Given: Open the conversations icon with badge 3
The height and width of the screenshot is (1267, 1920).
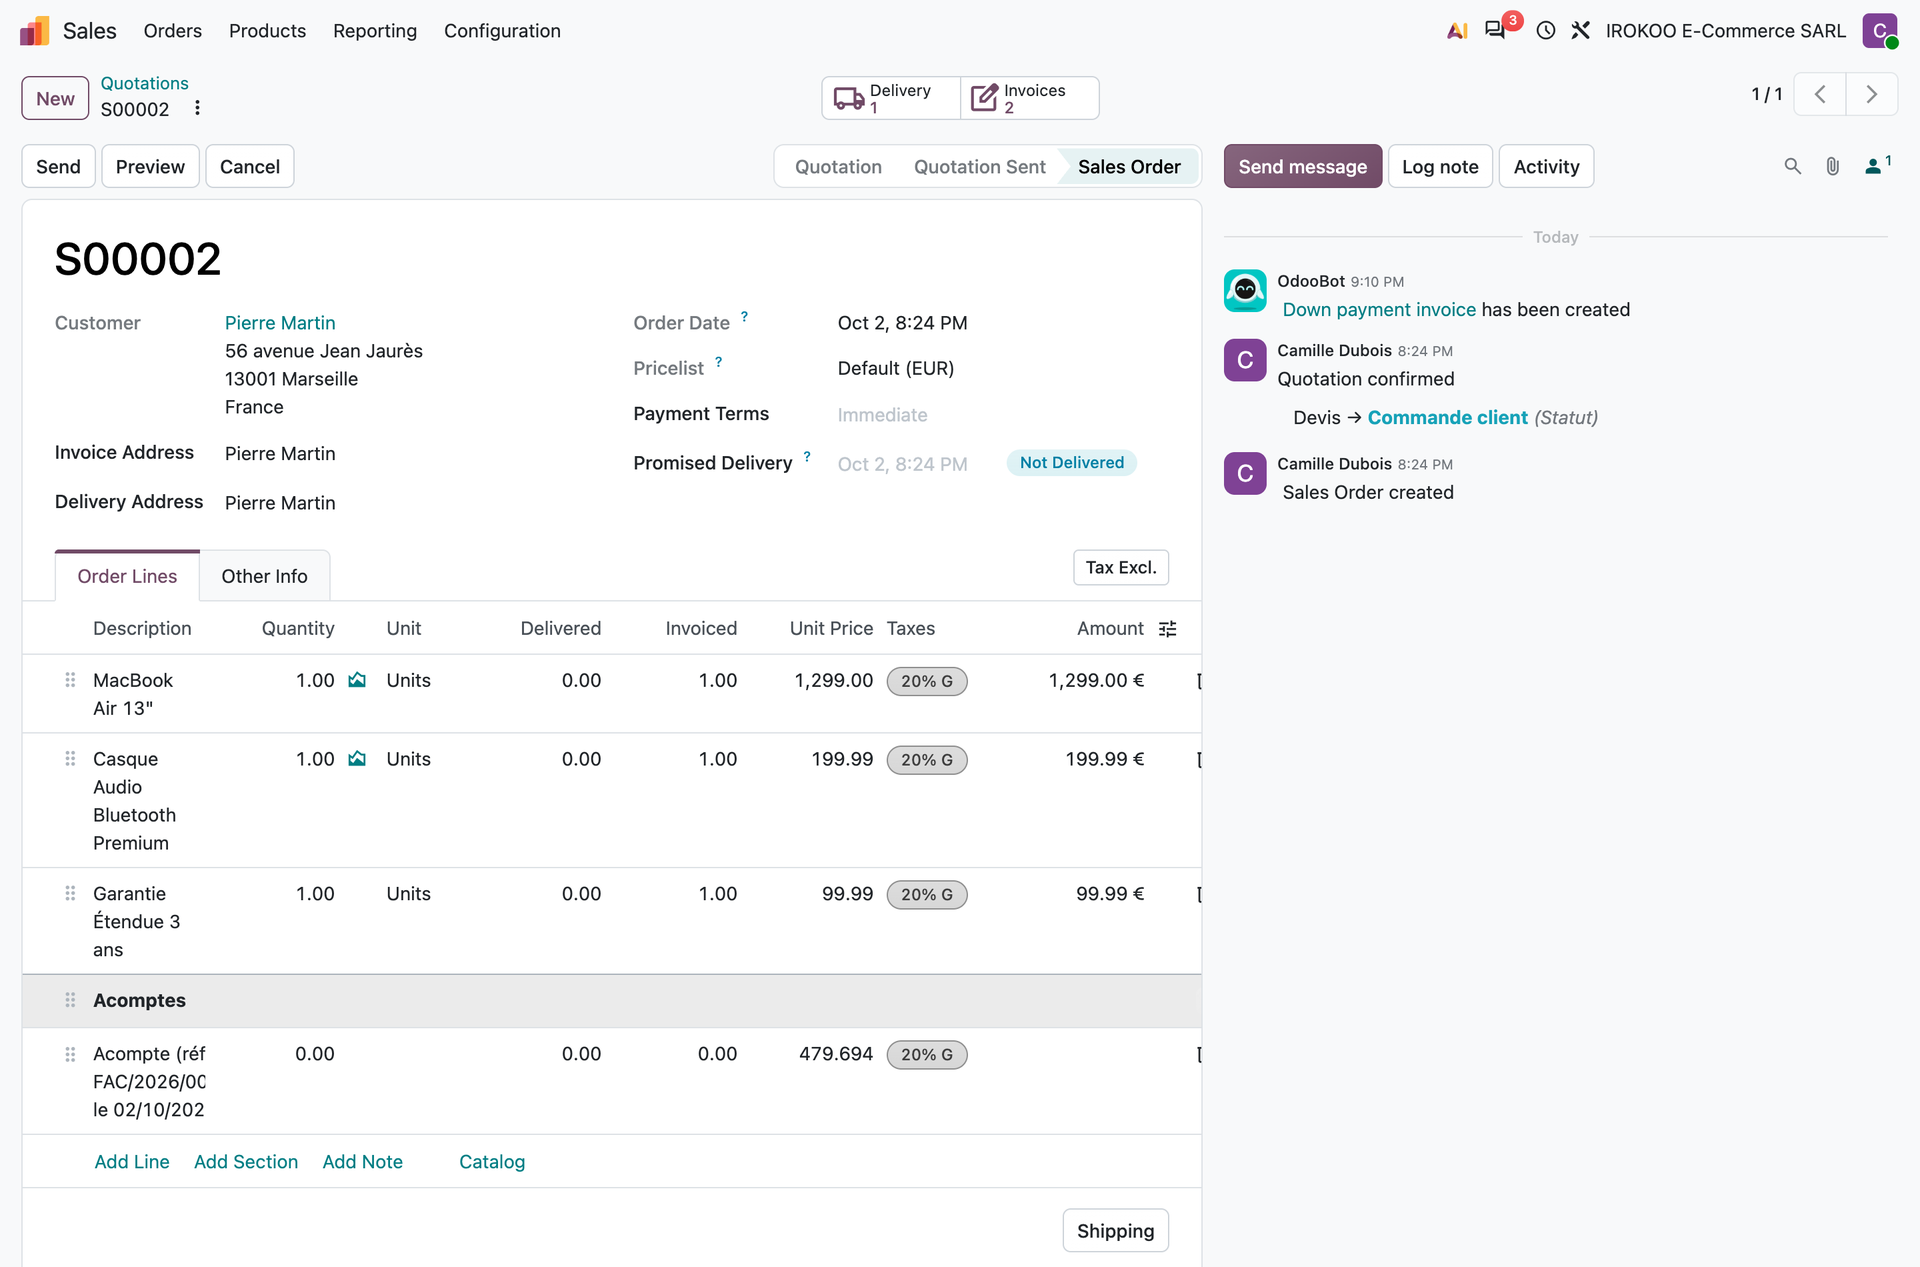Looking at the screenshot, I should tap(1495, 30).
